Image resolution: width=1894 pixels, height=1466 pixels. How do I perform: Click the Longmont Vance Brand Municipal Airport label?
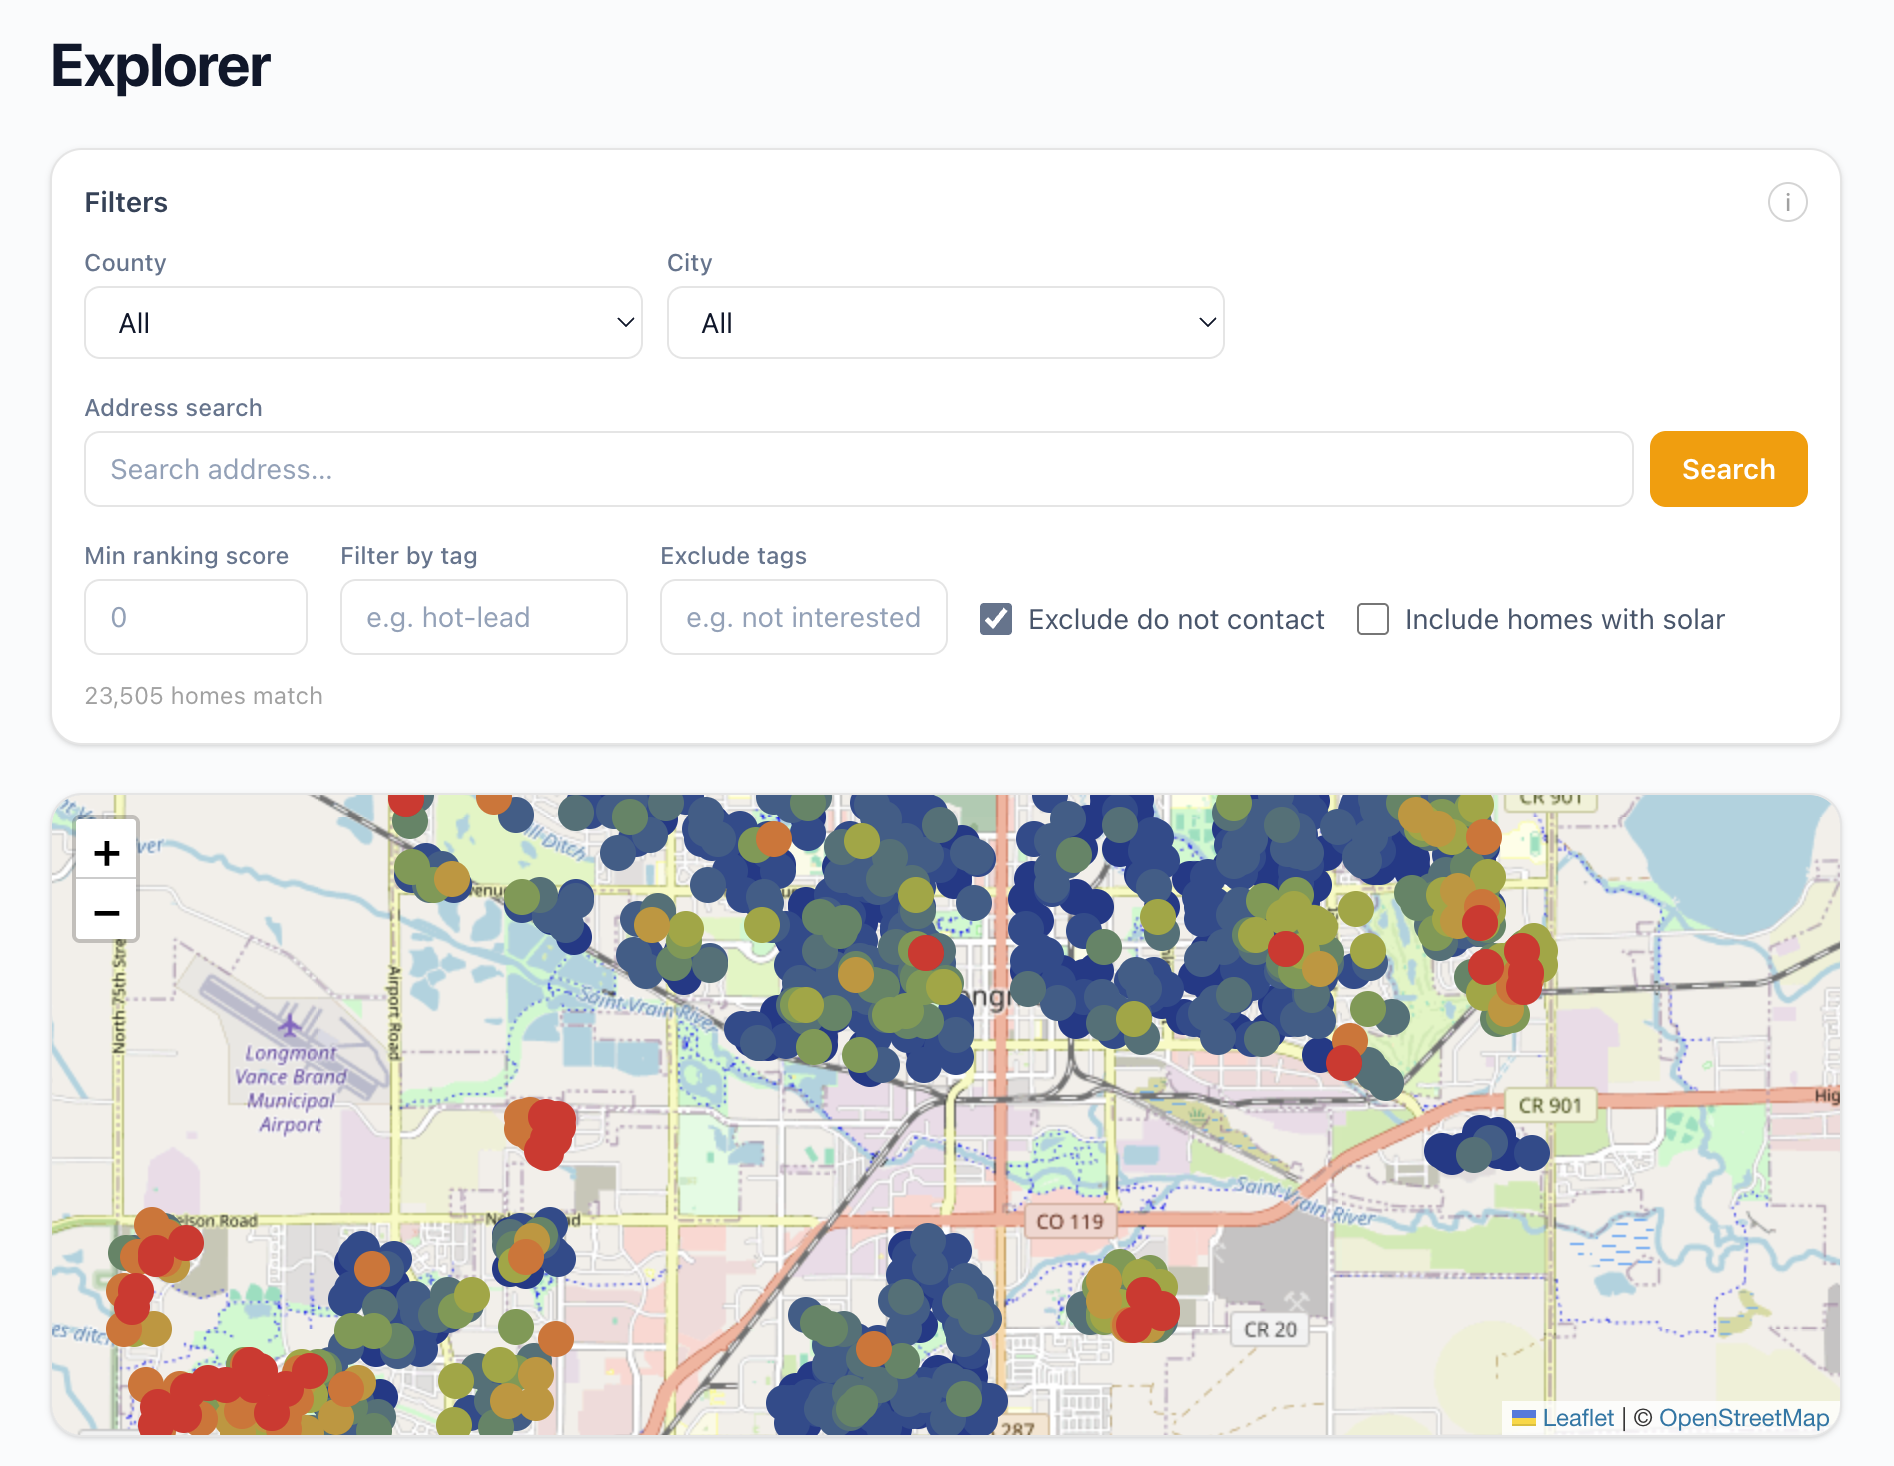[291, 1089]
